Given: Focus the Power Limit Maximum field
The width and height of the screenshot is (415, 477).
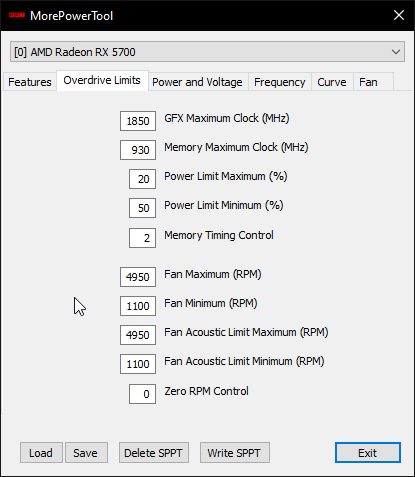Looking at the screenshot, I should point(142,179).
